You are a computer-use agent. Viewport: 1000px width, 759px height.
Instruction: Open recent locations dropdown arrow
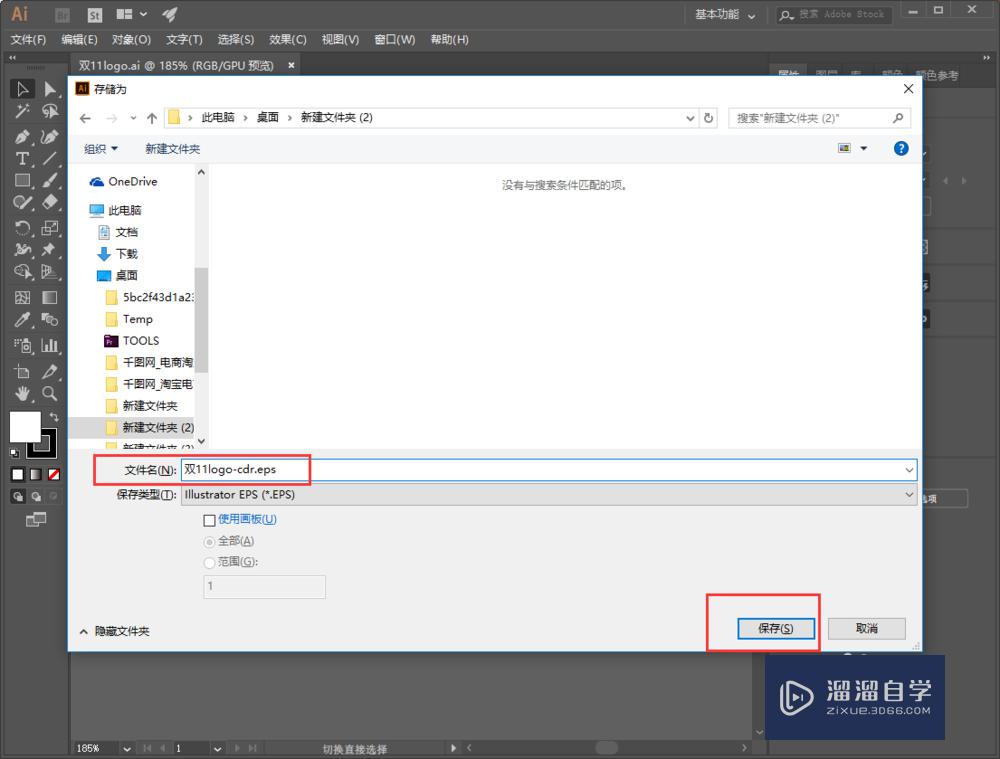pyautogui.click(x=133, y=118)
